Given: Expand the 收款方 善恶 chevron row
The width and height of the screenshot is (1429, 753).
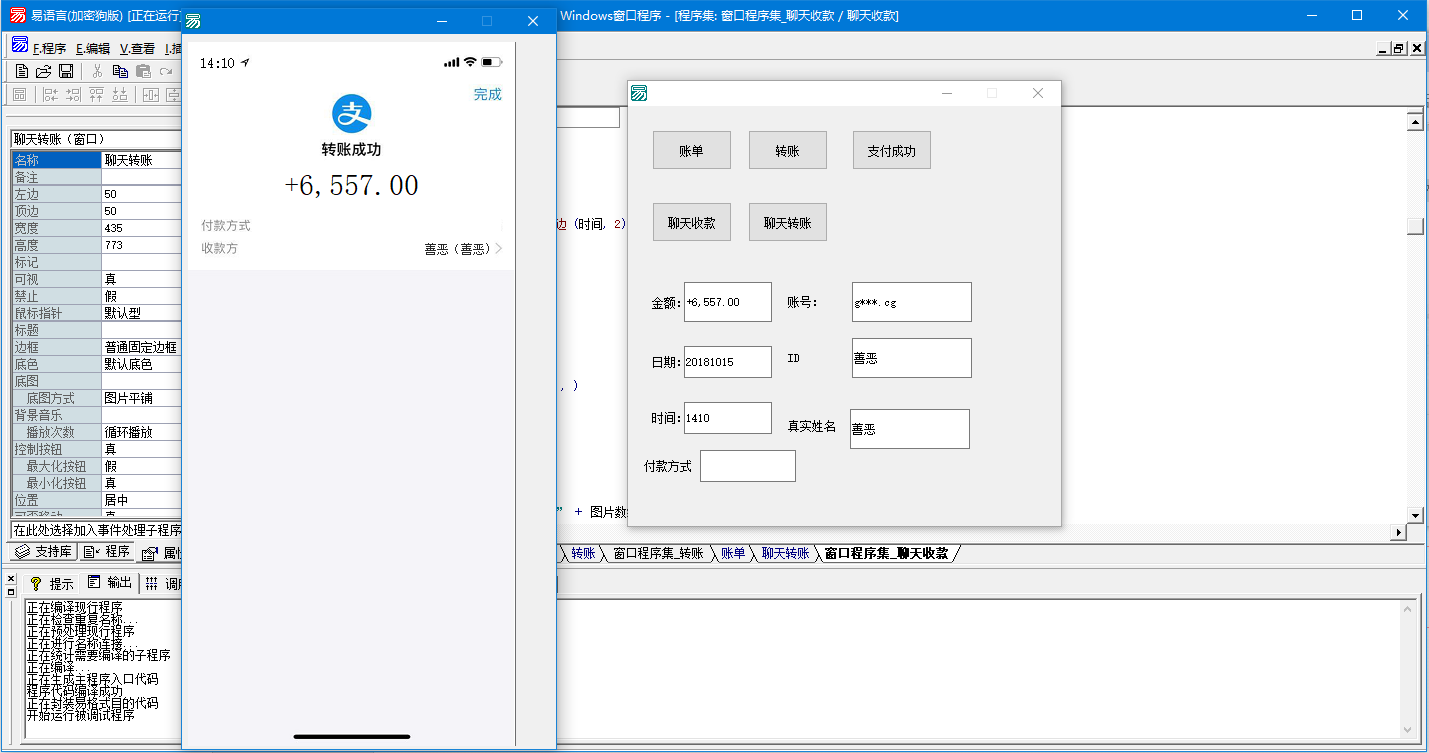Looking at the screenshot, I should (x=498, y=249).
